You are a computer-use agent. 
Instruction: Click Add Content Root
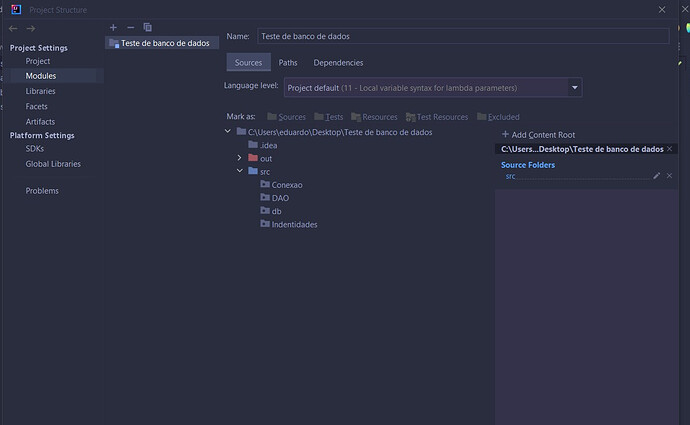click(x=539, y=135)
